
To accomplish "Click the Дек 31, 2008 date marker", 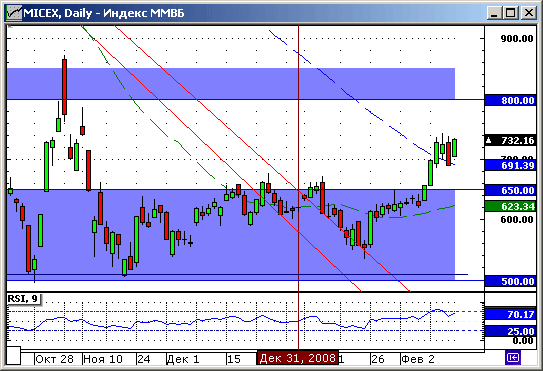I will click(x=297, y=358).
